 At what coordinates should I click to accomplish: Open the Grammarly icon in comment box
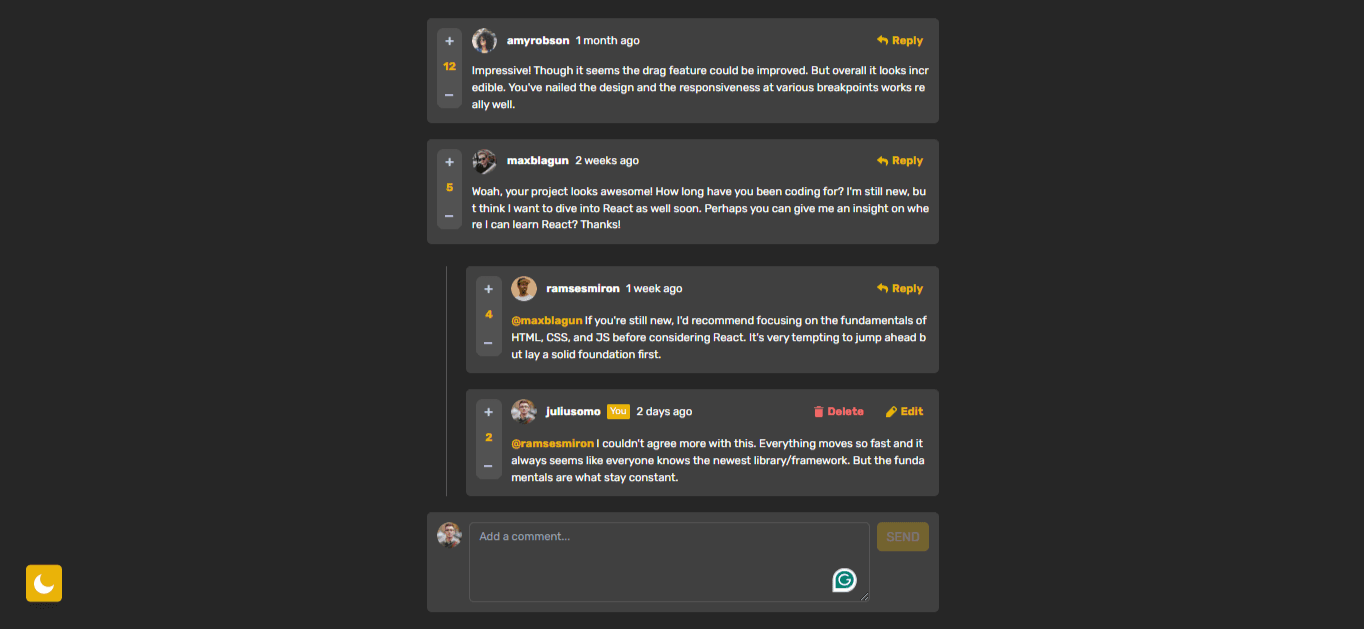coord(845,580)
